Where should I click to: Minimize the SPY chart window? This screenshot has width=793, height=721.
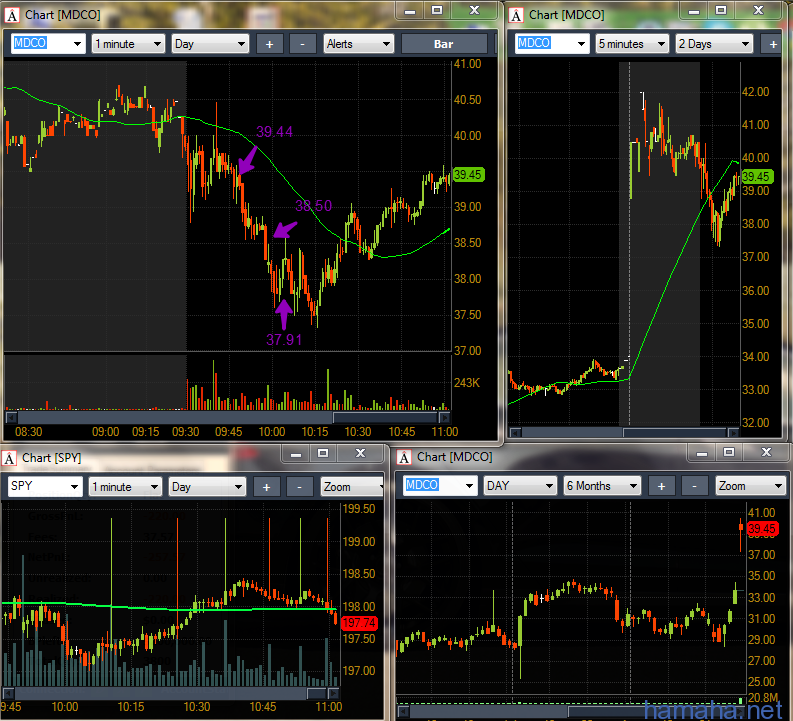point(296,454)
